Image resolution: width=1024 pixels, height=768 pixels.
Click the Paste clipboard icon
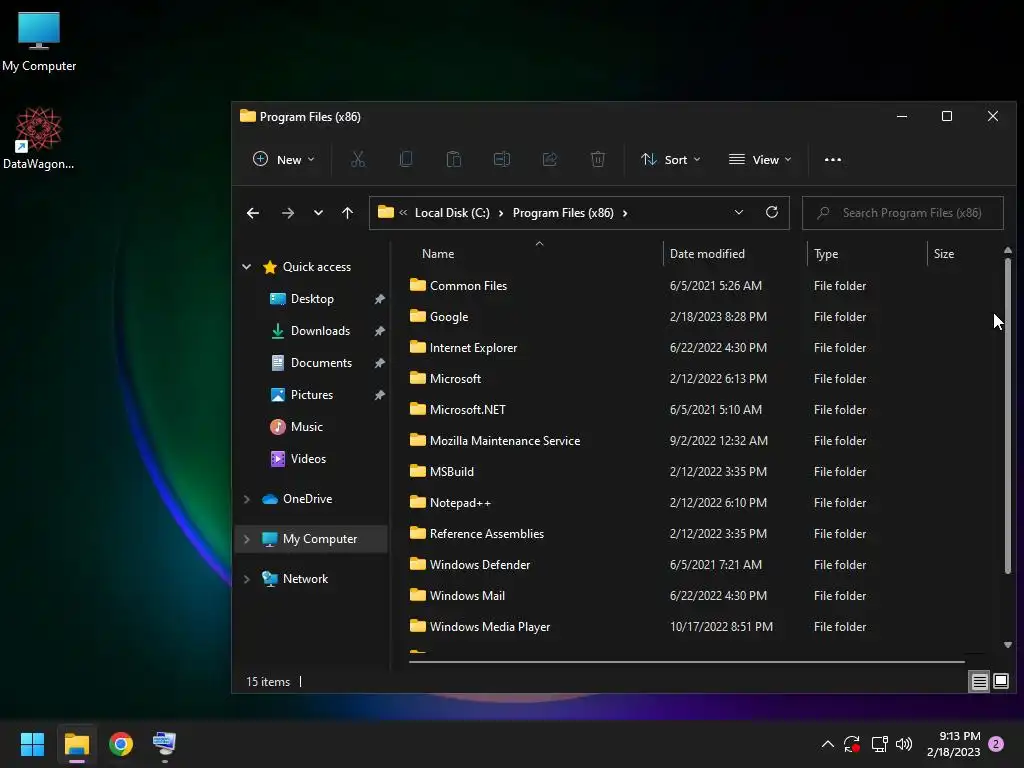click(453, 159)
